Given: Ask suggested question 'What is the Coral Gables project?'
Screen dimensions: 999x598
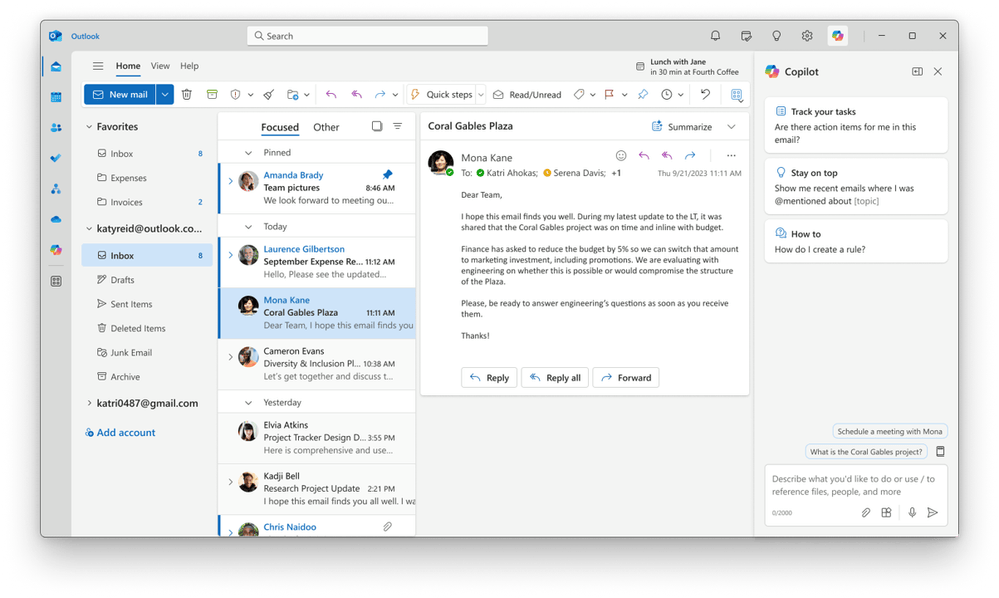Looking at the screenshot, I should point(866,451).
